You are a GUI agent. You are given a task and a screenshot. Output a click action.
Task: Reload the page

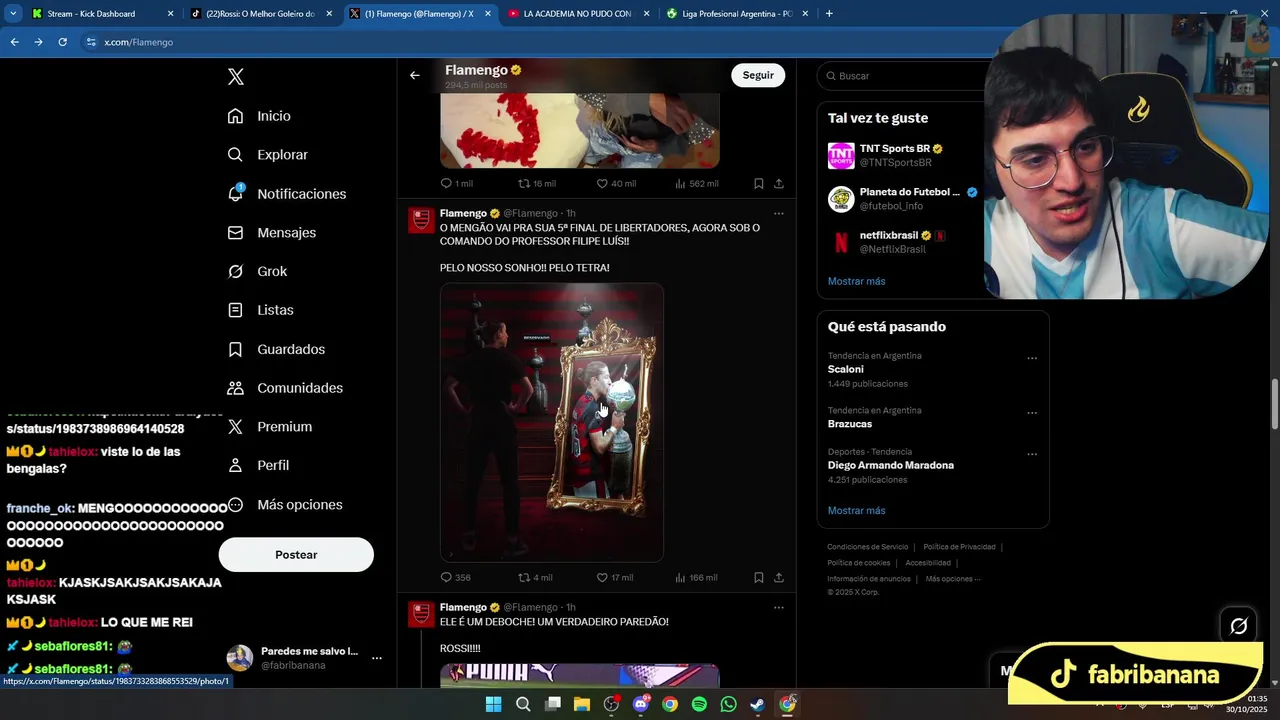[x=62, y=42]
